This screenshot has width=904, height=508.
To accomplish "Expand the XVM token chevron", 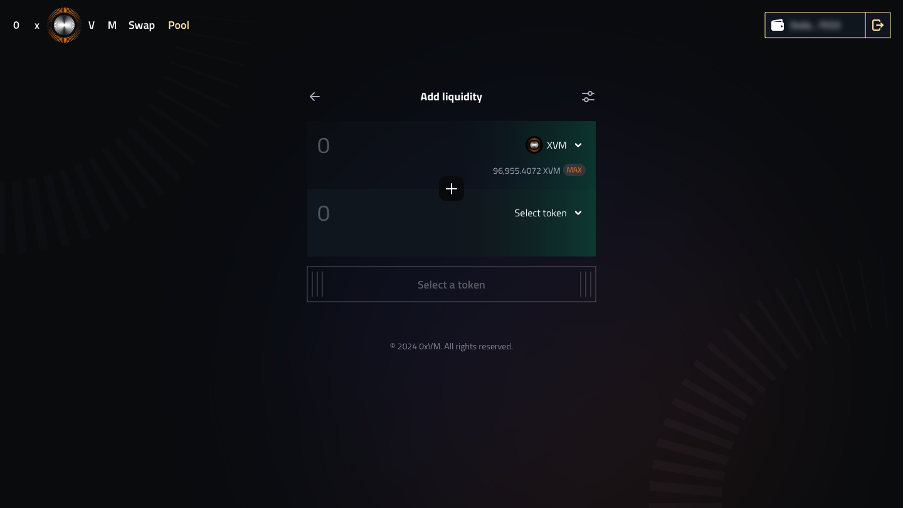I will (x=578, y=145).
